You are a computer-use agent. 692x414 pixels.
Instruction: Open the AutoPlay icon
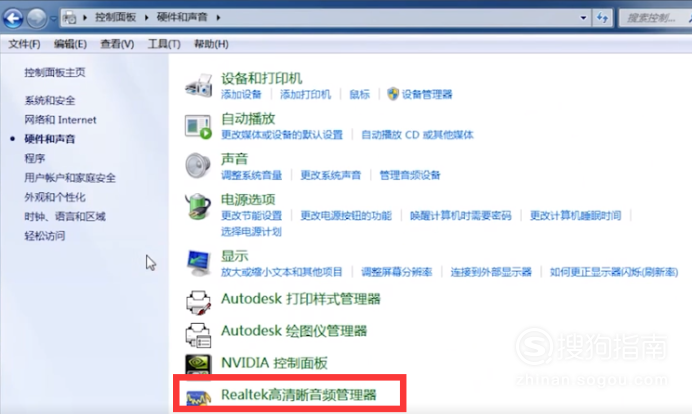198,126
